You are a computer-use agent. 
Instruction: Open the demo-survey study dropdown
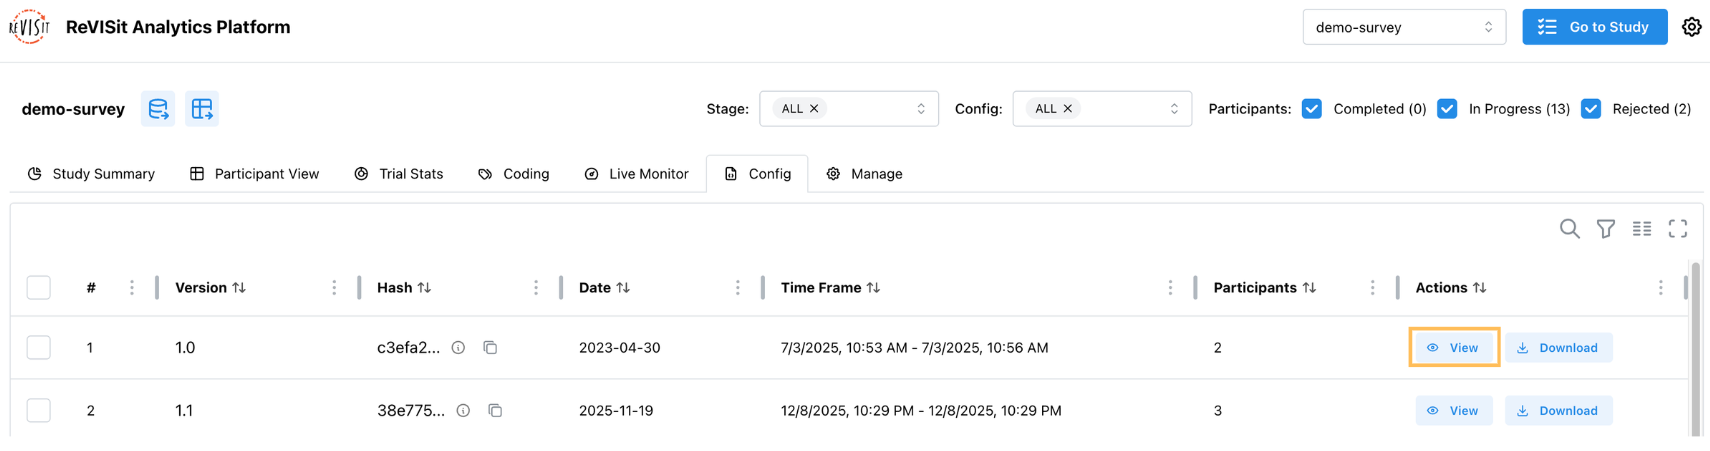[x=1404, y=27]
